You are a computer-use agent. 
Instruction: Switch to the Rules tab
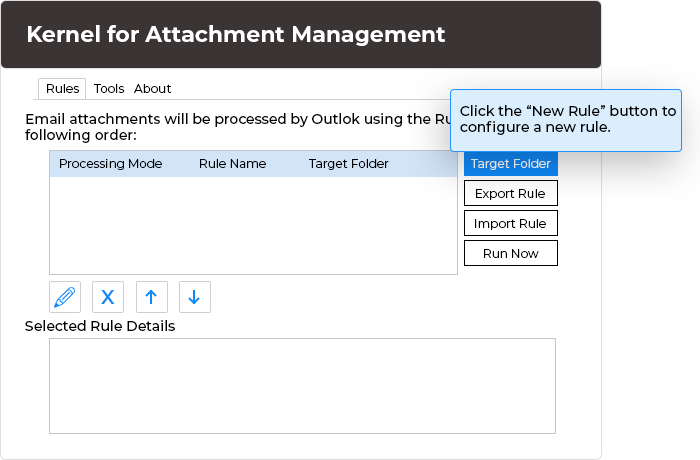click(x=62, y=89)
